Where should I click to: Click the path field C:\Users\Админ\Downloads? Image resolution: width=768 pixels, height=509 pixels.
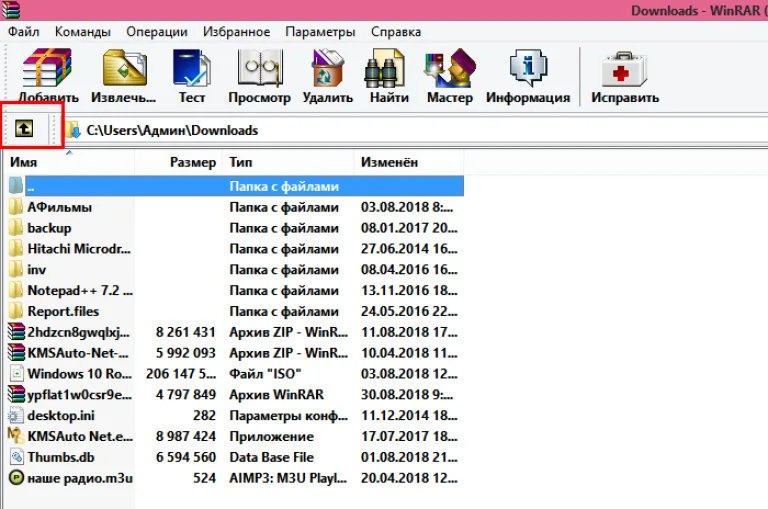pyautogui.click(x=416, y=130)
